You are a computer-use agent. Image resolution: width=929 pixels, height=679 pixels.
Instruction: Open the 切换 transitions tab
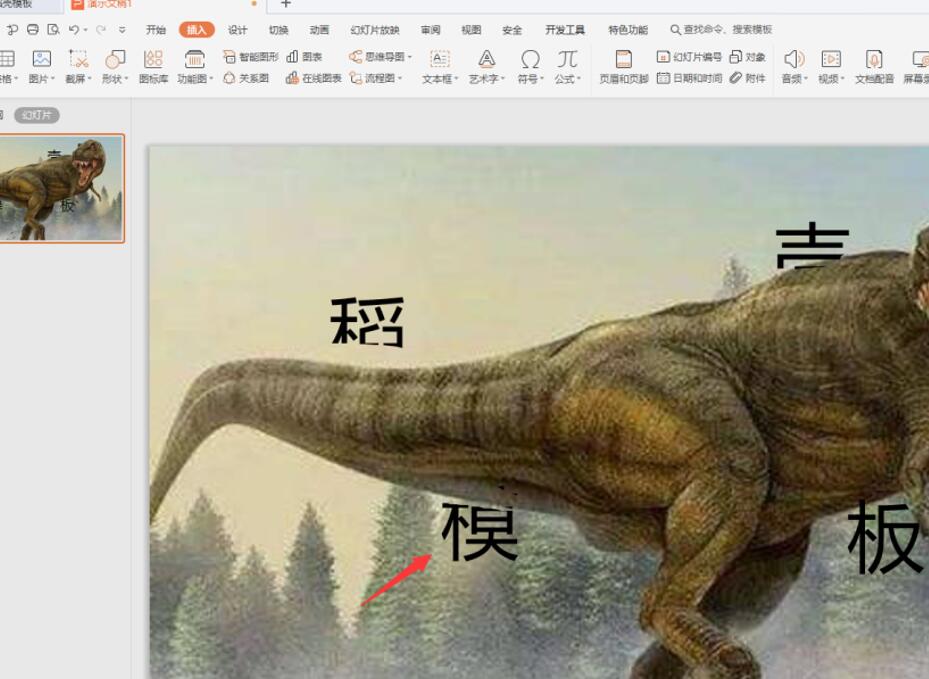pos(278,30)
